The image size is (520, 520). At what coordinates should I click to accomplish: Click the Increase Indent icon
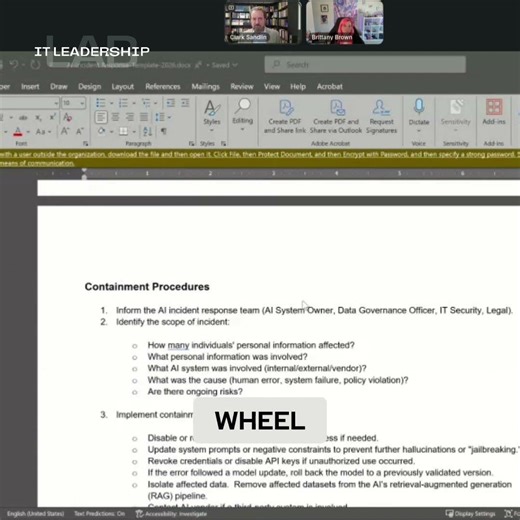click(x=185, y=103)
